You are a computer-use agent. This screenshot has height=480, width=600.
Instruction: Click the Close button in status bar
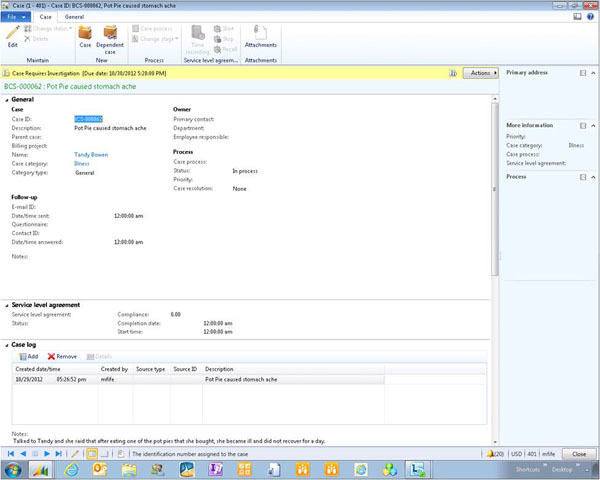(x=579, y=454)
